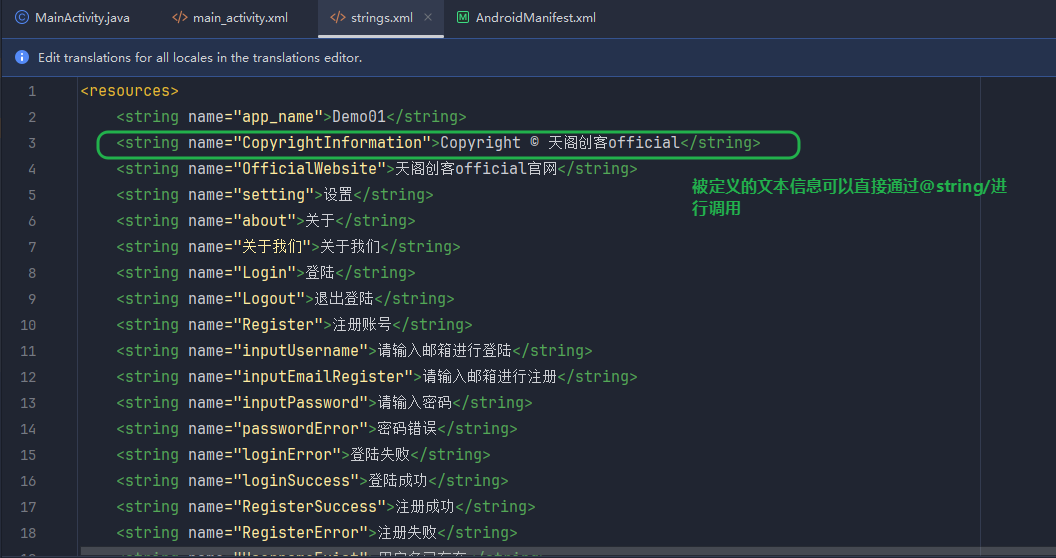Click line number 1 in the gutter
This screenshot has width=1056, height=558.
pyautogui.click(x=32, y=91)
